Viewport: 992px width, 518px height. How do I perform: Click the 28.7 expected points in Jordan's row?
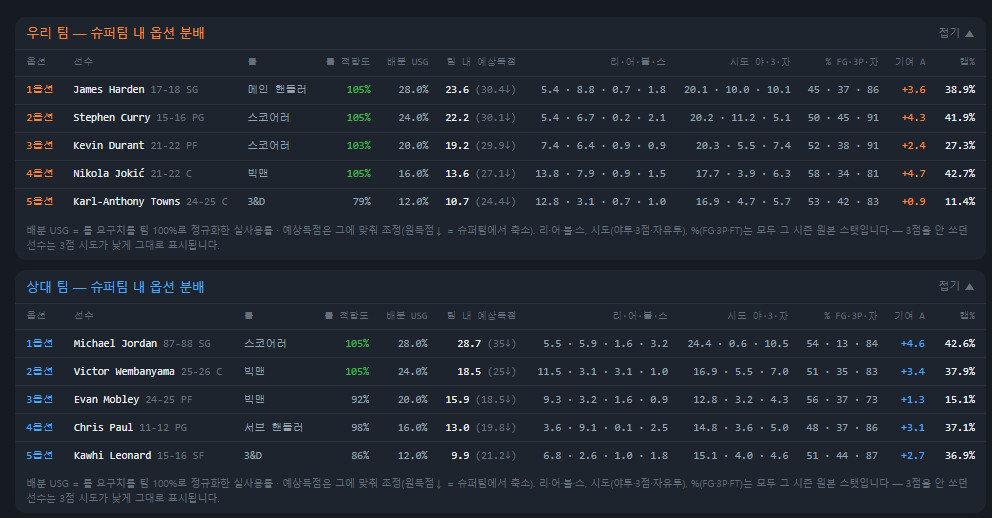click(x=469, y=343)
